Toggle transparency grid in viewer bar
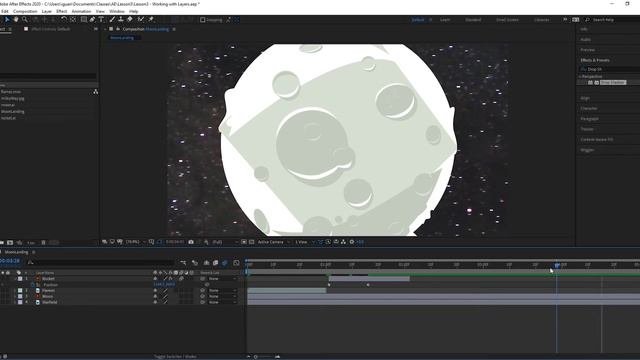Screen dimensions: 640x360 tap(251, 242)
